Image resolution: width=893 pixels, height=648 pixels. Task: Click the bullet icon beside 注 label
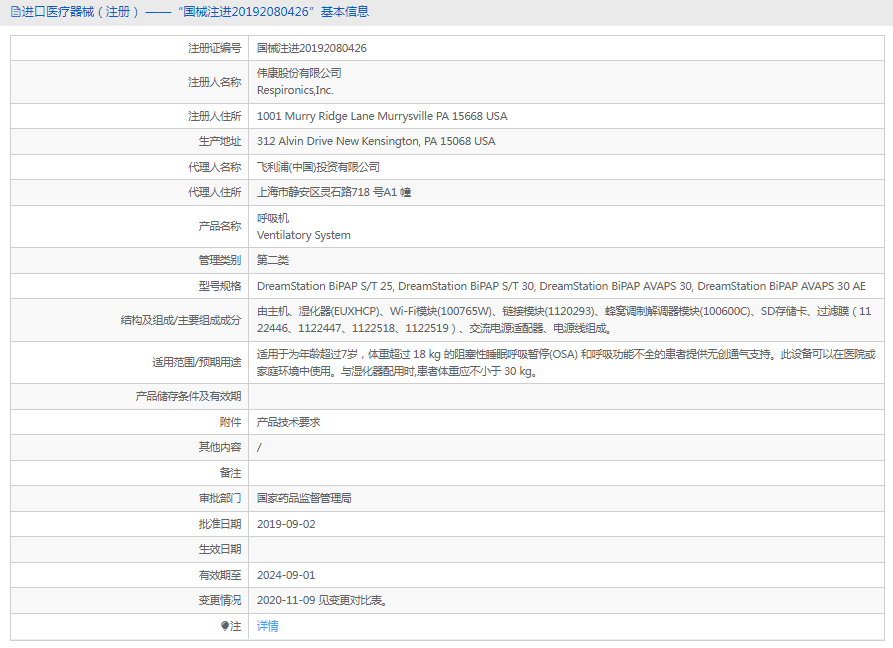(x=225, y=626)
